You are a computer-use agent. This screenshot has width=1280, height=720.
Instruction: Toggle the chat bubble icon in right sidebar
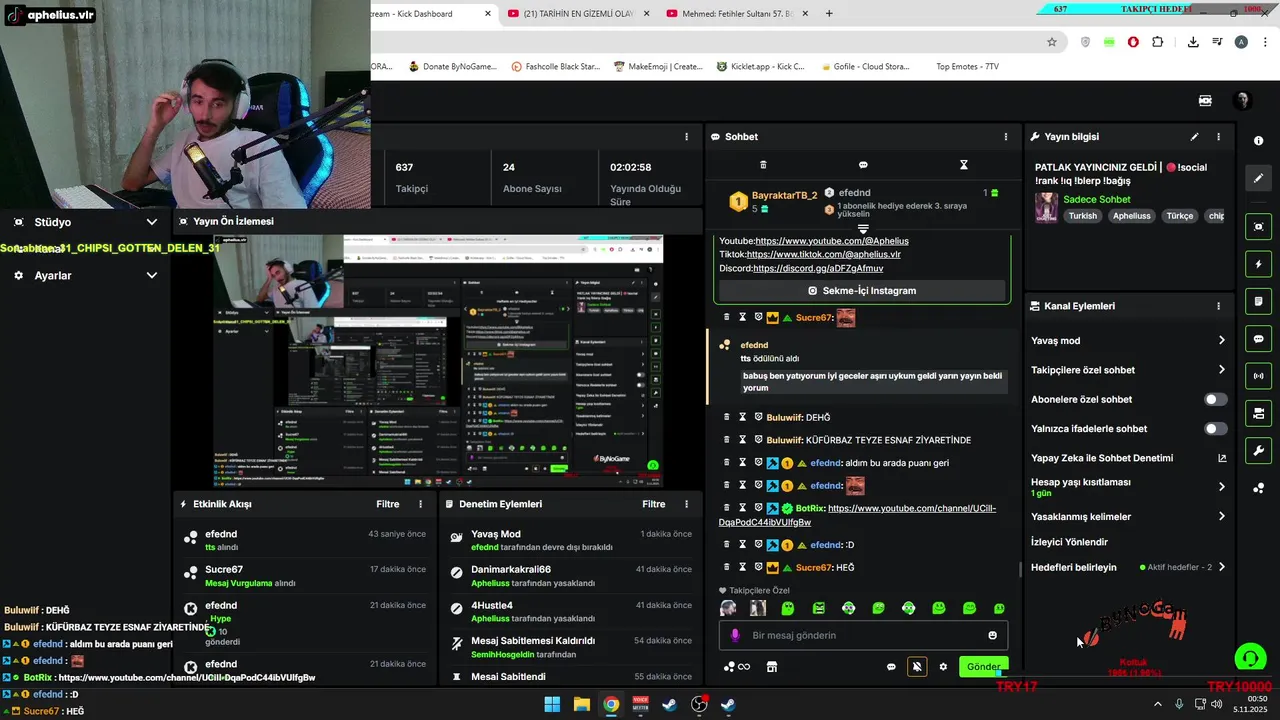click(x=1259, y=339)
